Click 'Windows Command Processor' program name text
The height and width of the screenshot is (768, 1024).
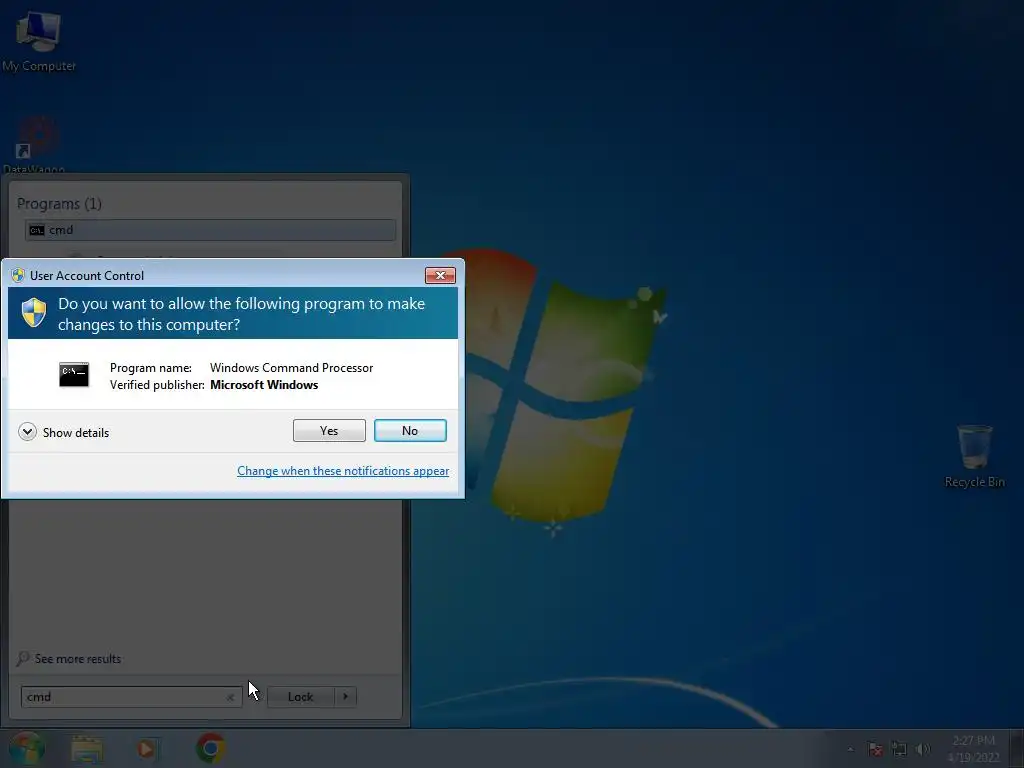[x=291, y=368]
